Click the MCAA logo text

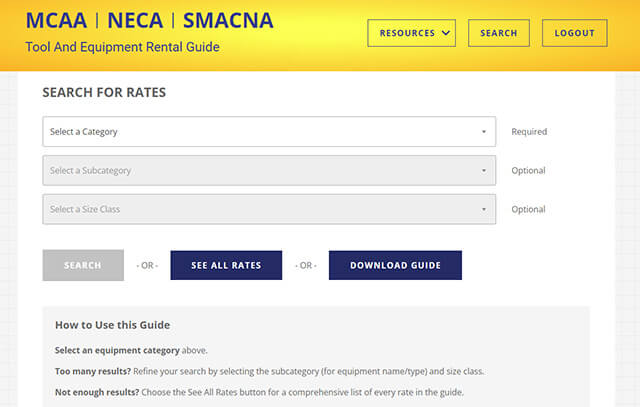tap(56, 21)
